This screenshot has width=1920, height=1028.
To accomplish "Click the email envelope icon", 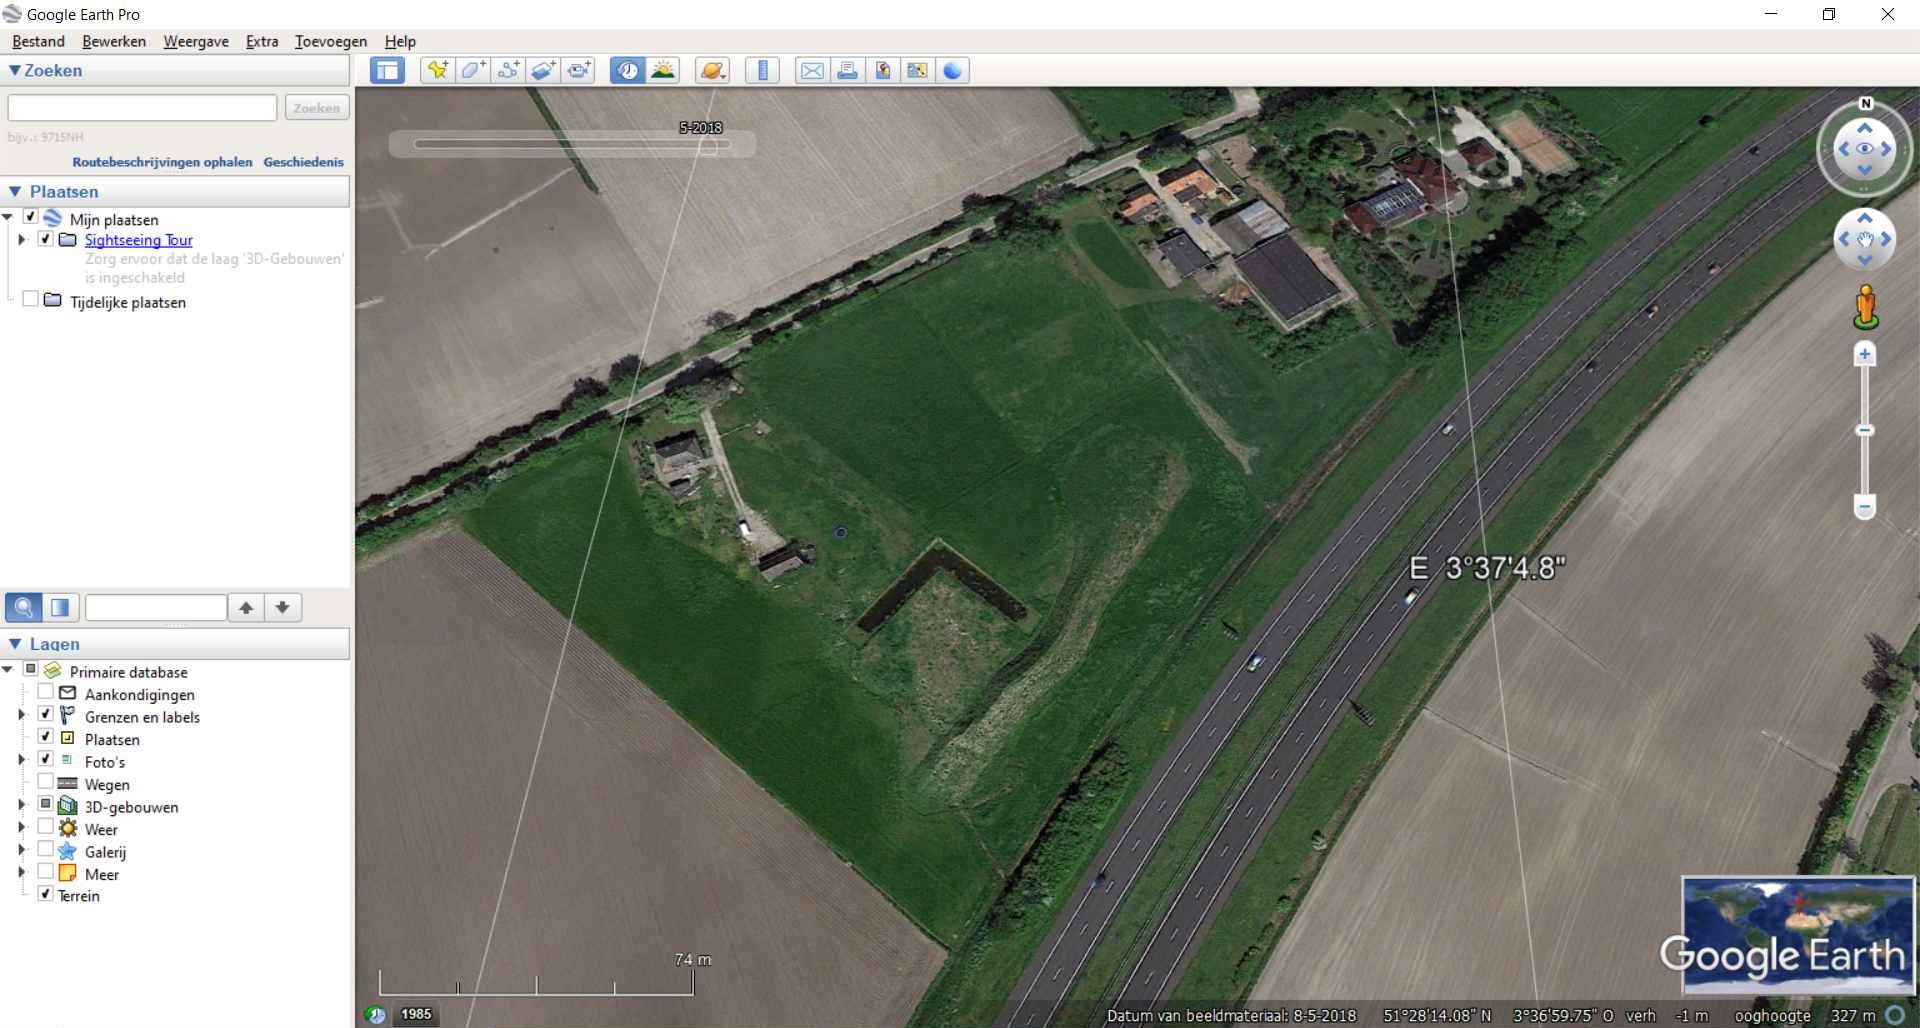I will click(x=812, y=70).
